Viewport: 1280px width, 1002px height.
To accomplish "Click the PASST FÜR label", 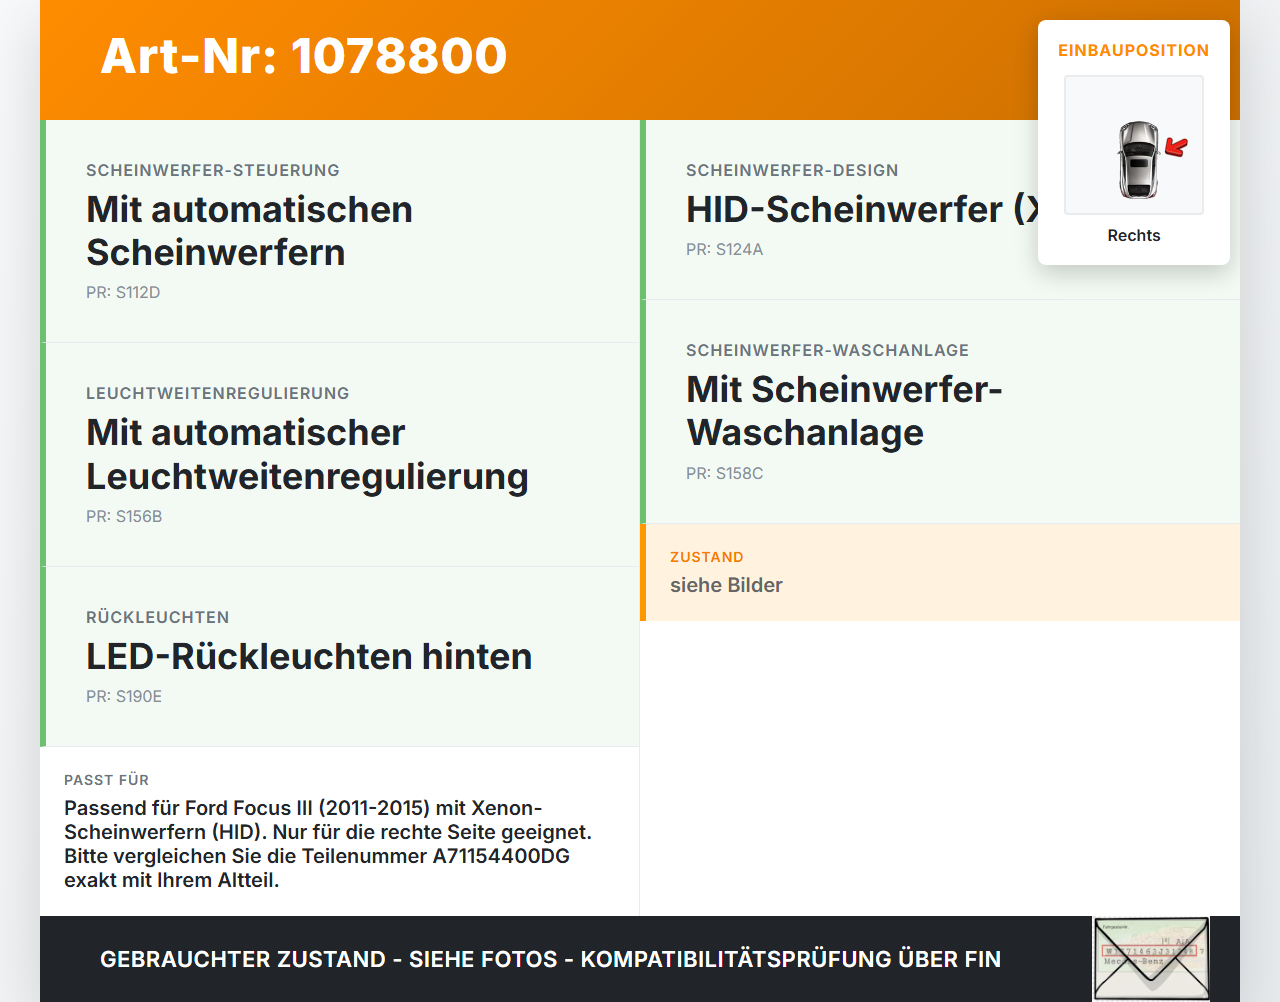I will 106,780.
